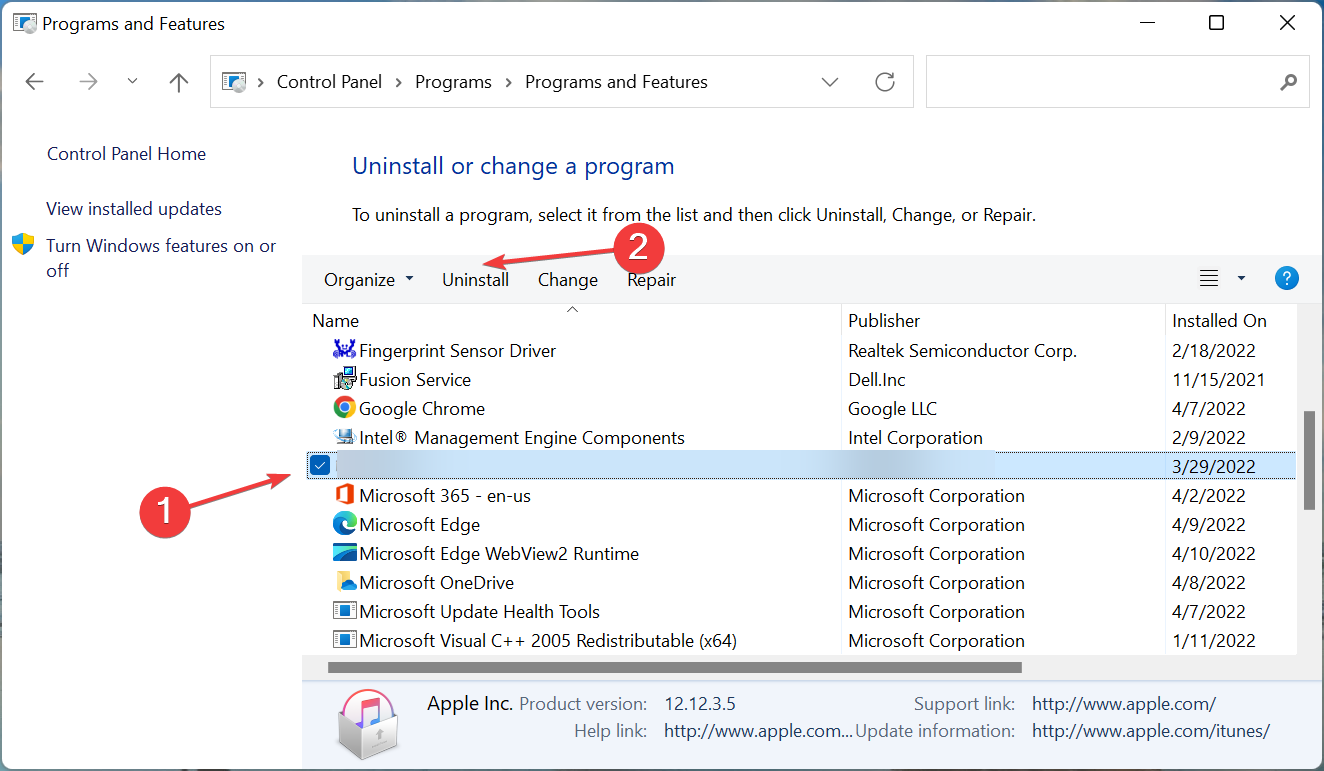
Task: Open update information link apple.com/itunes
Action: (x=1151, y=731)
